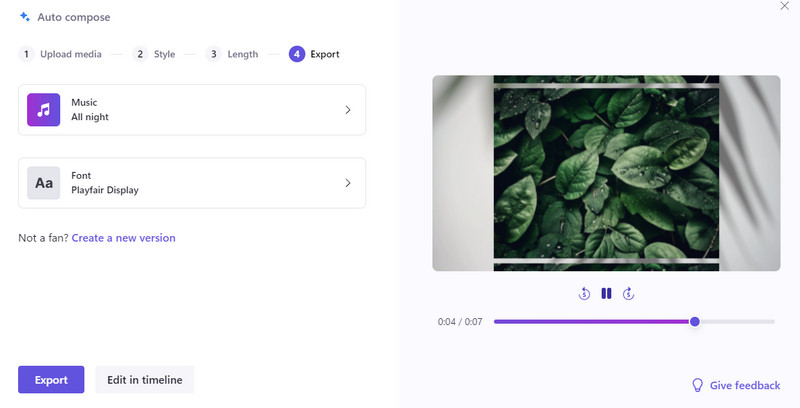The height and width of the screenshot is (408, 800).
Task: Click Create a new version link
Action: (x=123, y=238)
